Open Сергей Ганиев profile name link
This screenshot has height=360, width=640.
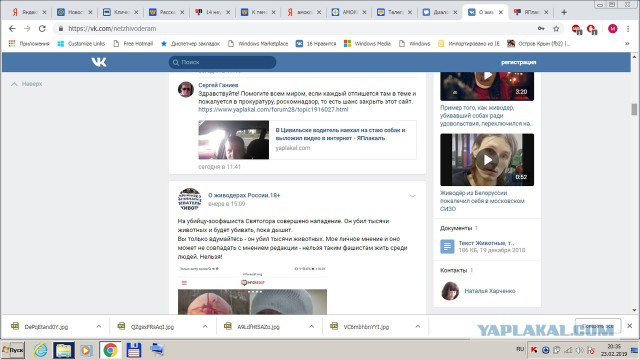(218, 85)
